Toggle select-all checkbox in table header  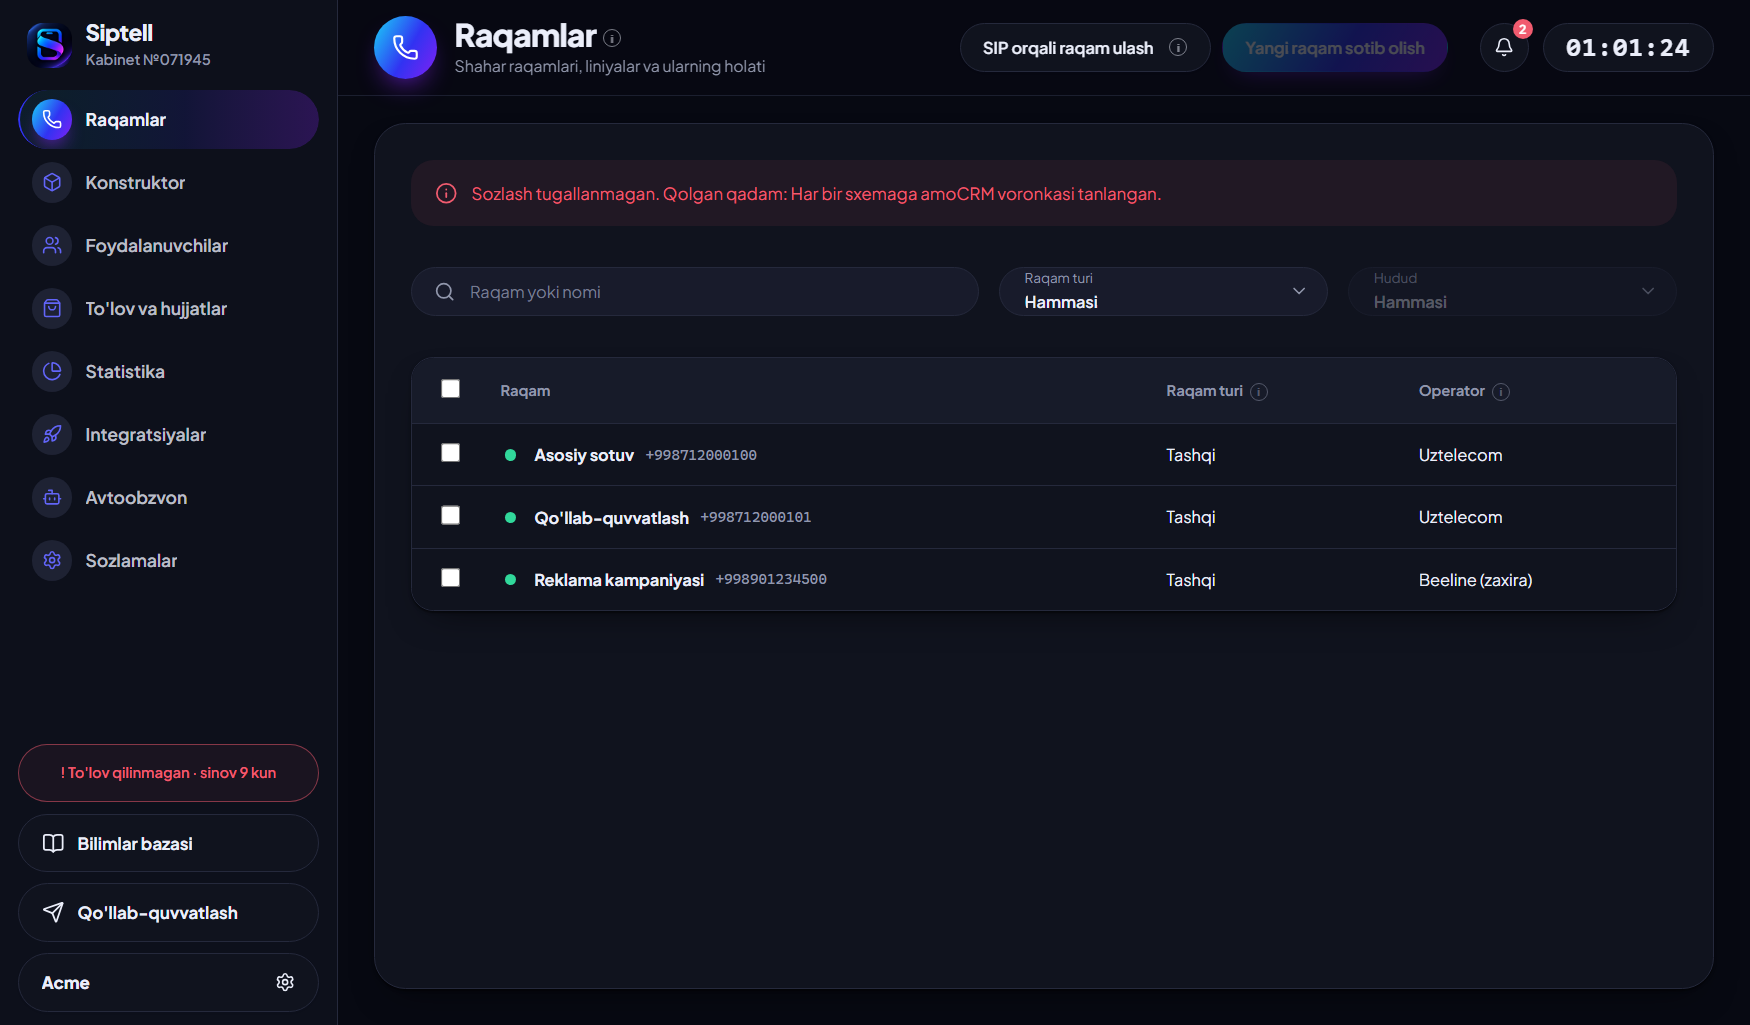[x=451, y=389]
